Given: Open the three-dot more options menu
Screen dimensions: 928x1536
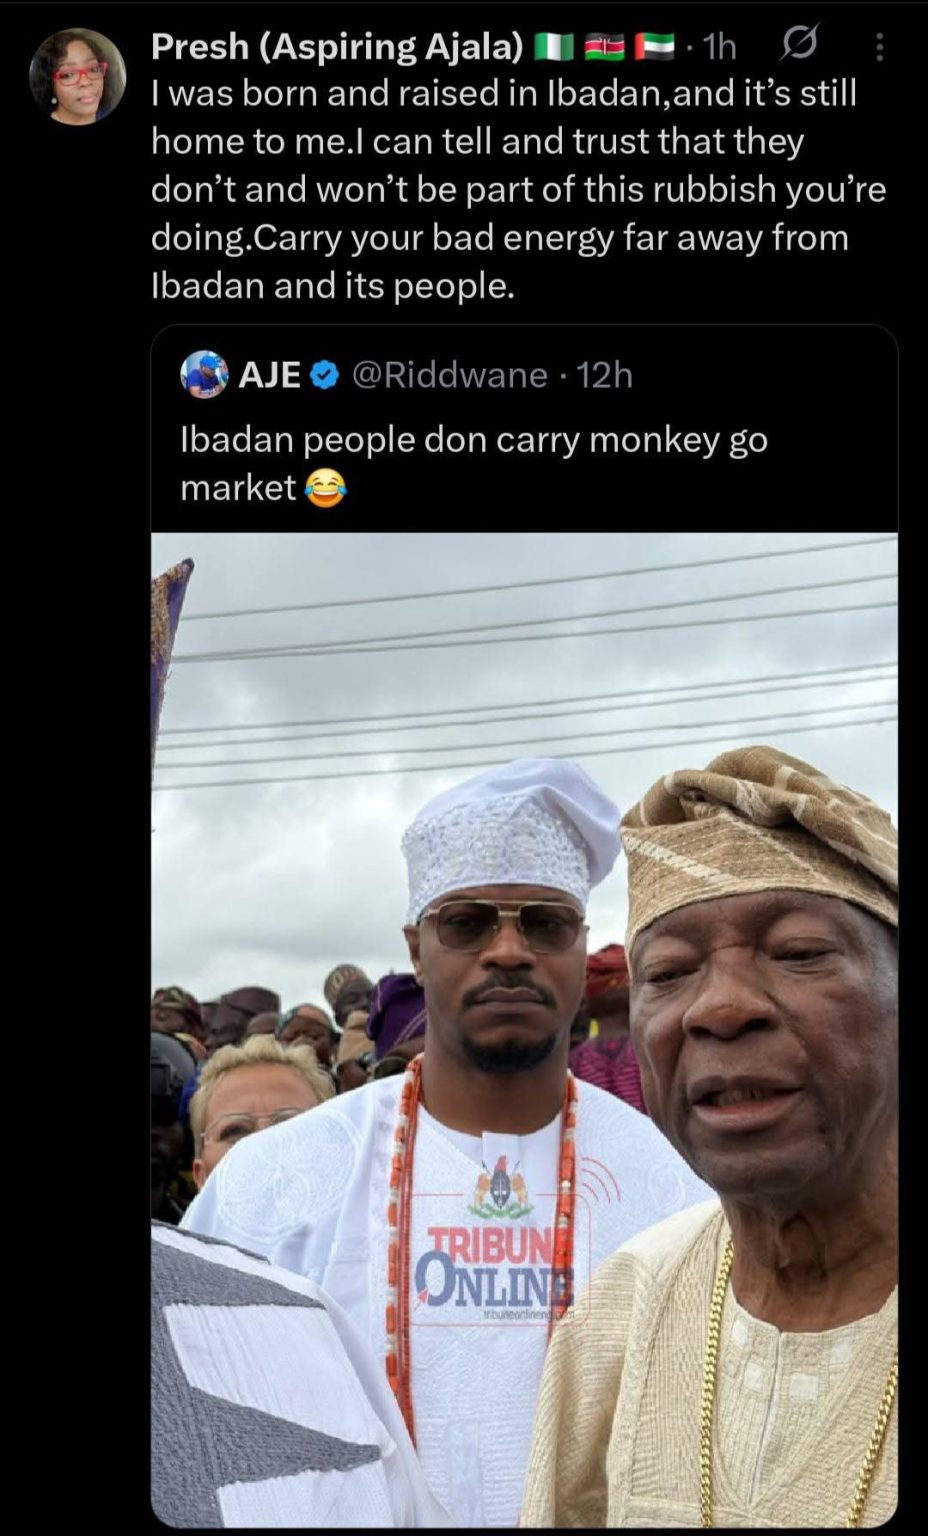Looking at the screenshot, I should click(x=879, y=47).
